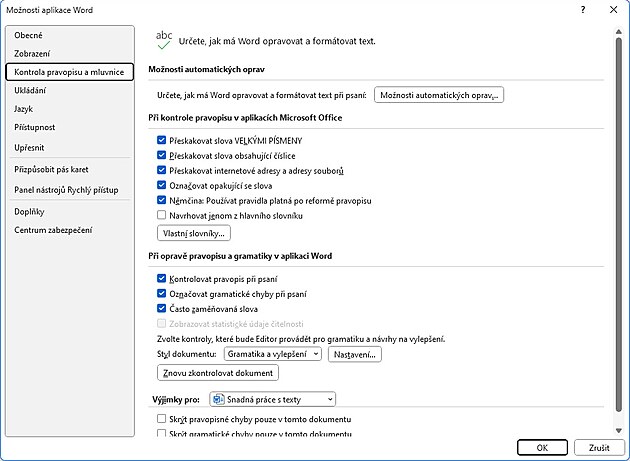Uncheck Často zaměňovaná slova
Viewport: 630px width, 461px height.
point(162,309)
